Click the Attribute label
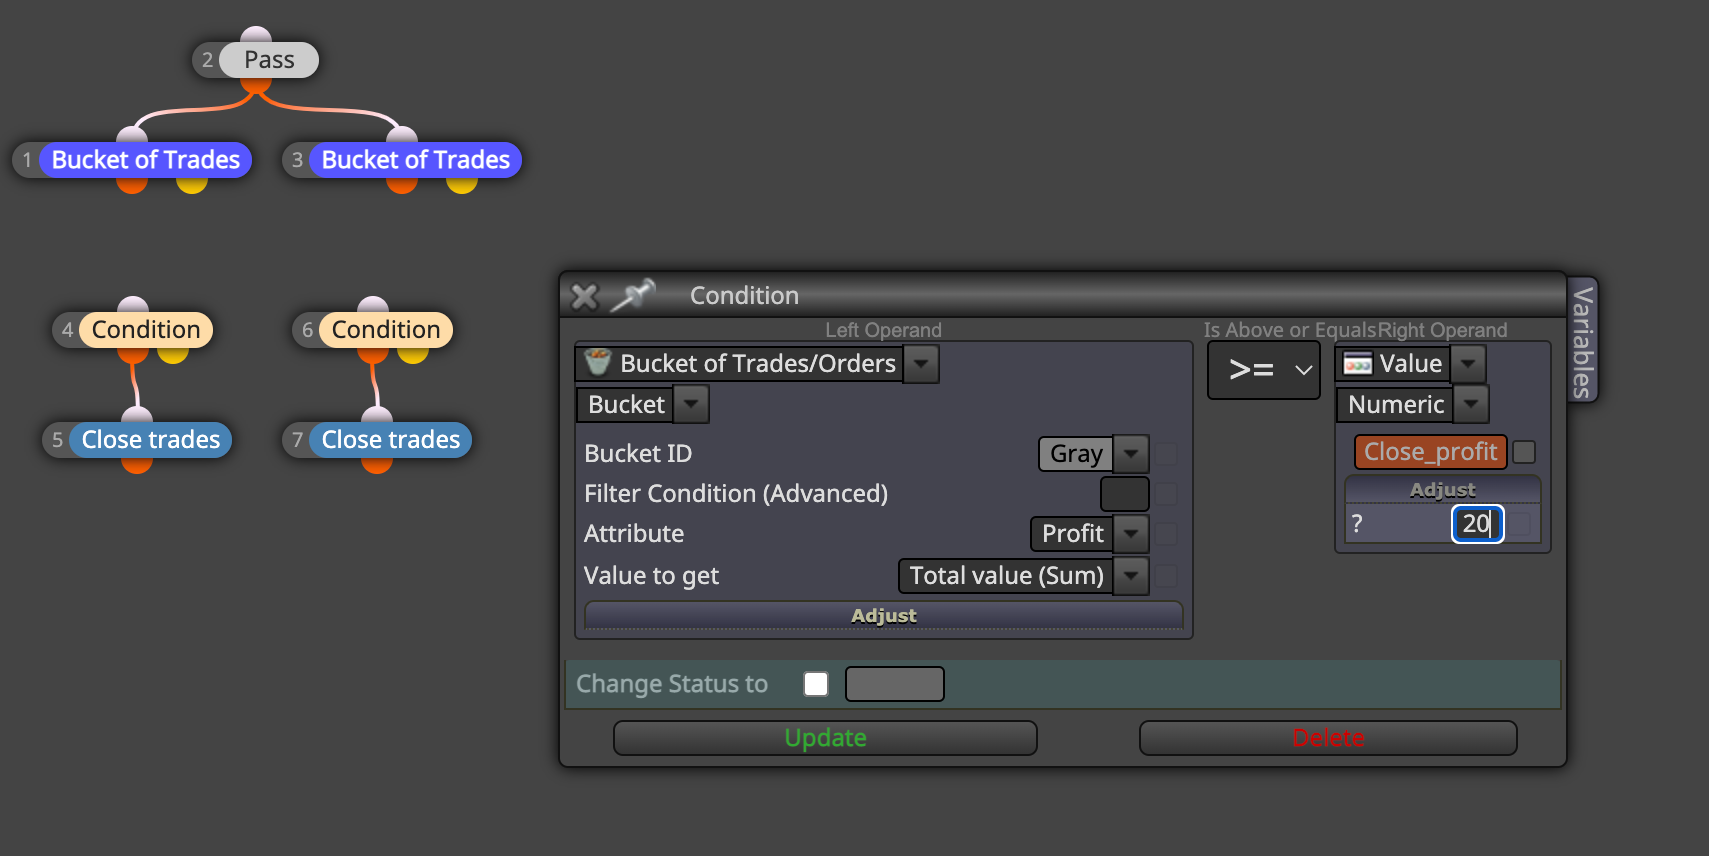Image resolution: width=1709 pixels, height=856 pixels. tap(634, 534)
